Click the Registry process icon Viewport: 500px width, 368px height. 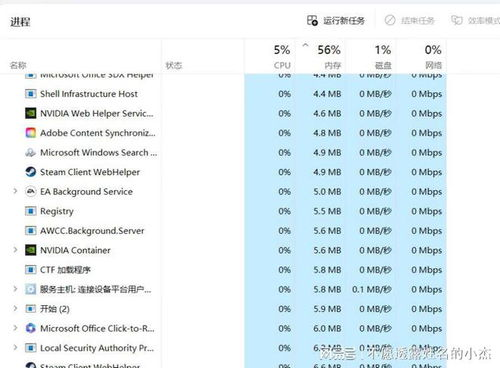pos(31,211)
